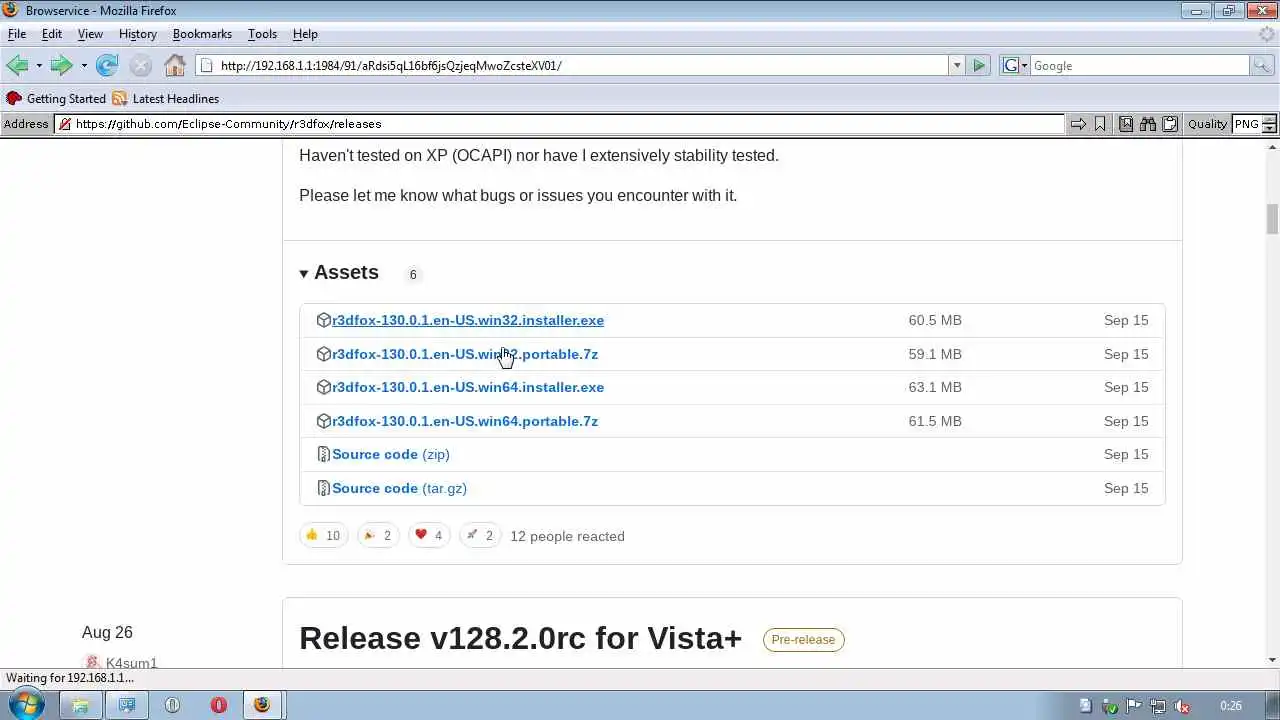Image resolution: width=1280 pixels, height=720 pixels.
Task: Click the thumbs up reaction
Action: coord(324,536)
